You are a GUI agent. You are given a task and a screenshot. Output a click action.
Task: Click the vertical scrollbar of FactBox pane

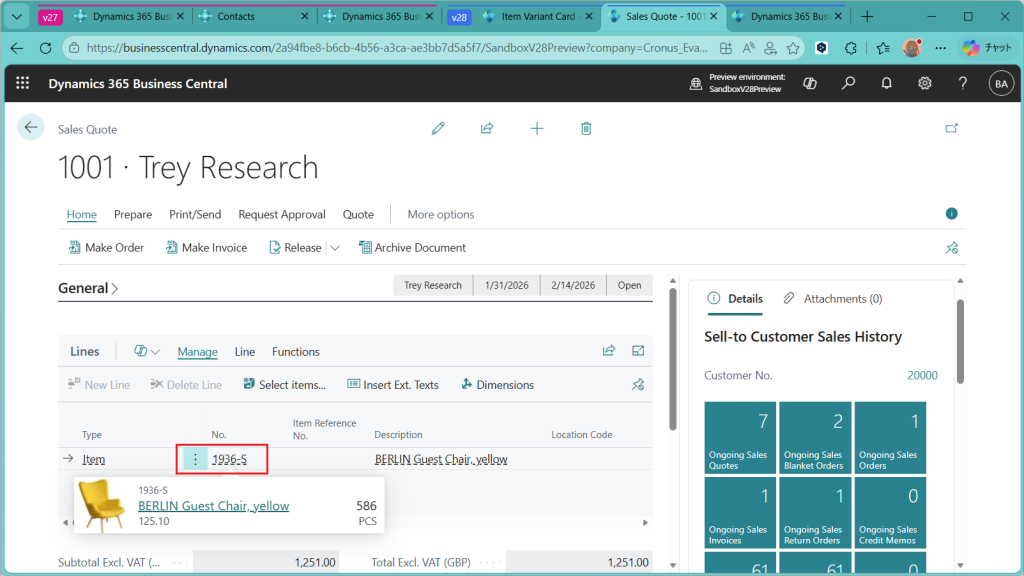pyautogui.click(x=960, y=340)
